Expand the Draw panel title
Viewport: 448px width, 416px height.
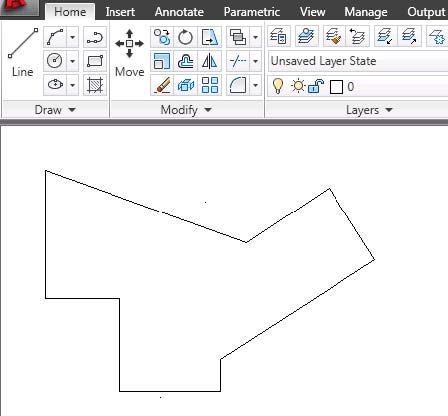pos(55,110)
